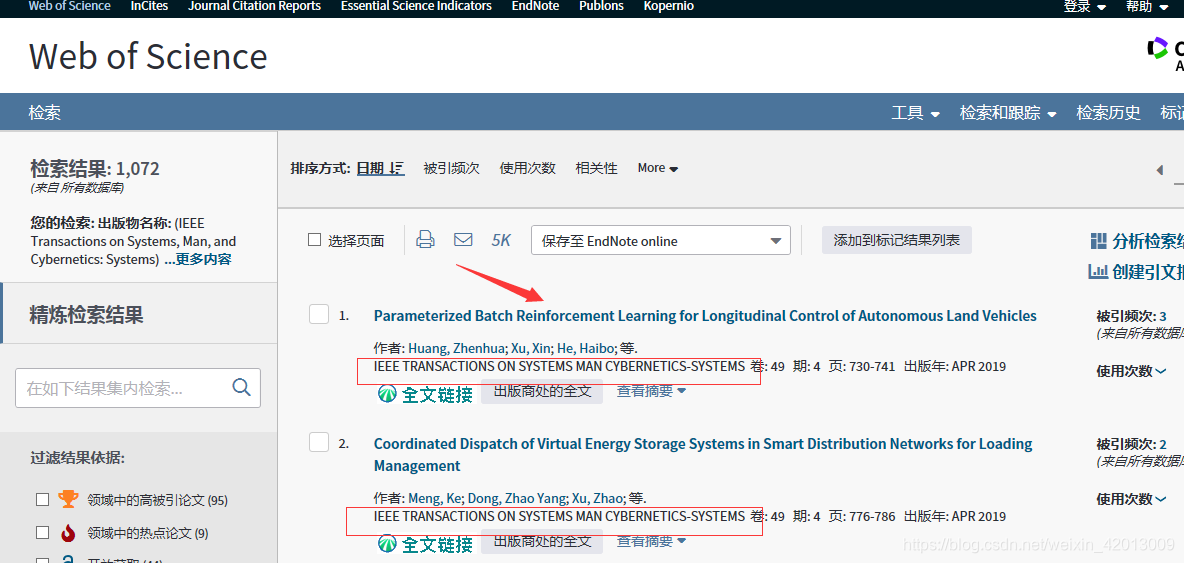This screenshot has width=1184, height=563.
Task: Tick checkbox for result 2
Action: (319, 442)
